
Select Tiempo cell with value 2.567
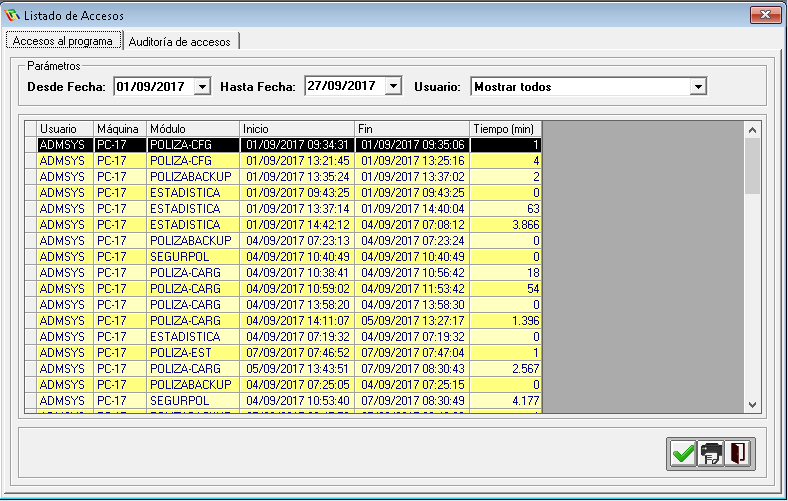[506, 369]
